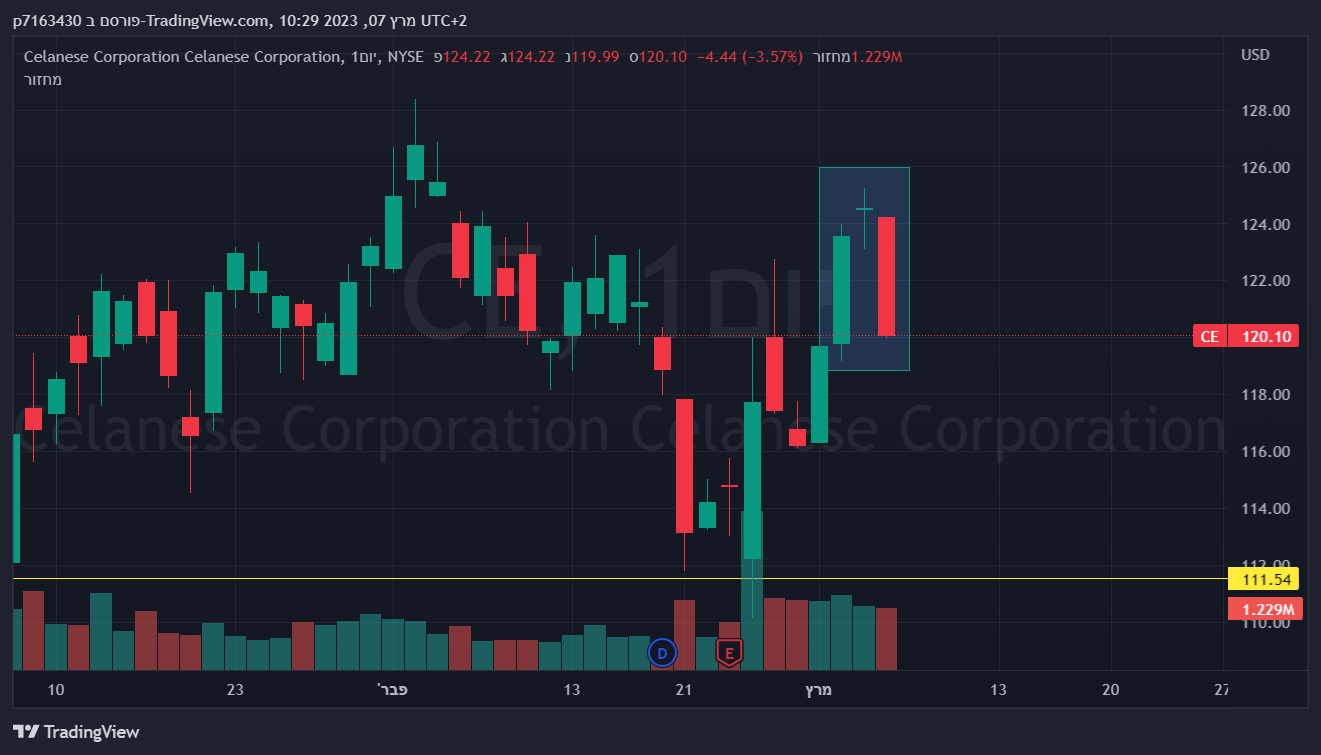The image size is (1321, 755).
Task: Click the NYSE exchange label in header
Action: [x=405, y=56]
